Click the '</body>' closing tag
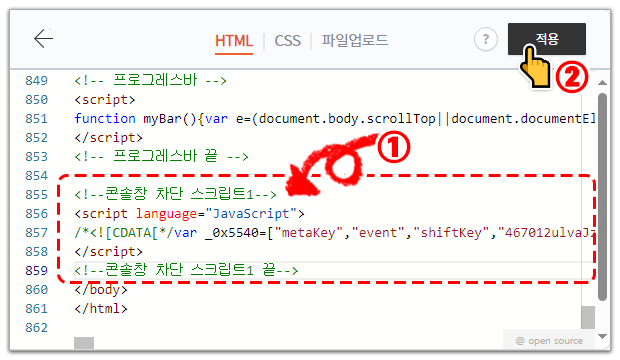 [x=101, y=290]
